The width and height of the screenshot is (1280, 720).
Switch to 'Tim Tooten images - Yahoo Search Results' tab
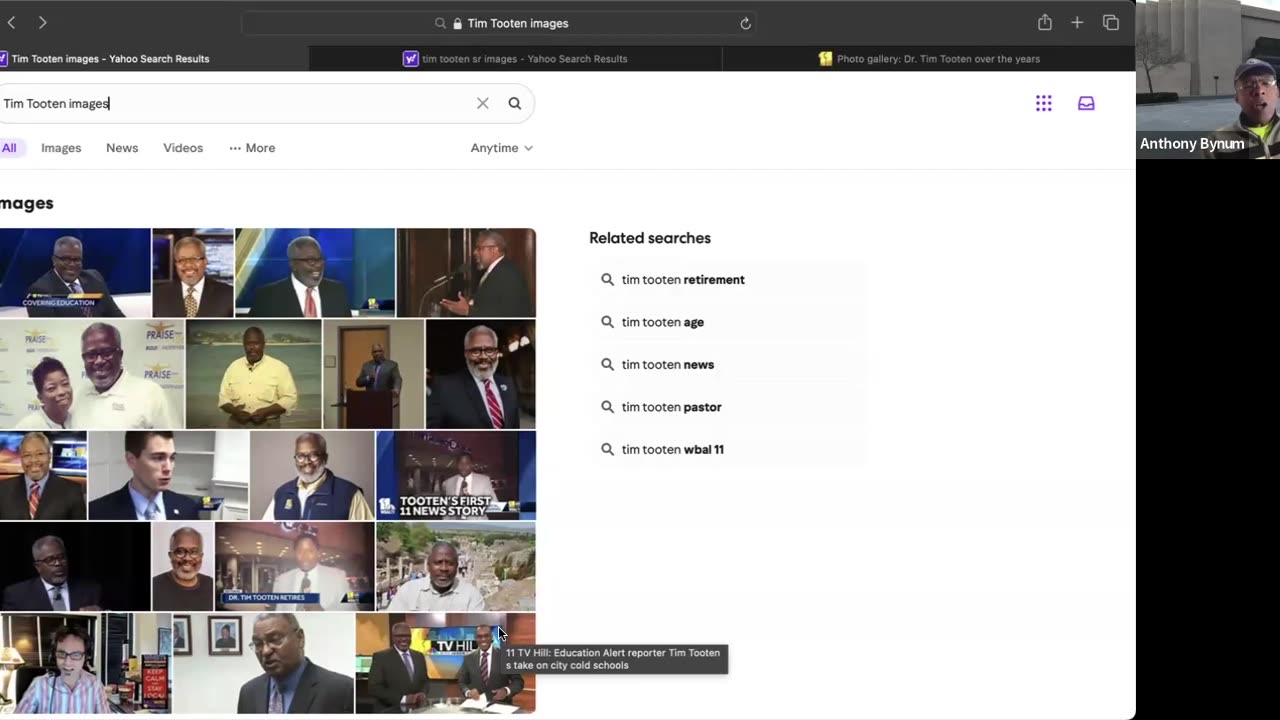[154, 59]
